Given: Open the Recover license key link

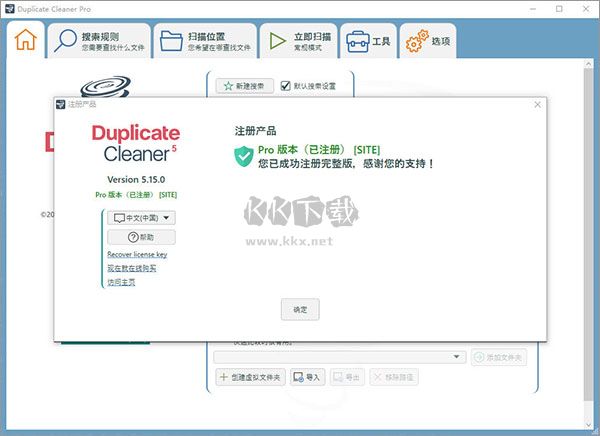Looking at the screenshot, I should (x=137, y=255).
